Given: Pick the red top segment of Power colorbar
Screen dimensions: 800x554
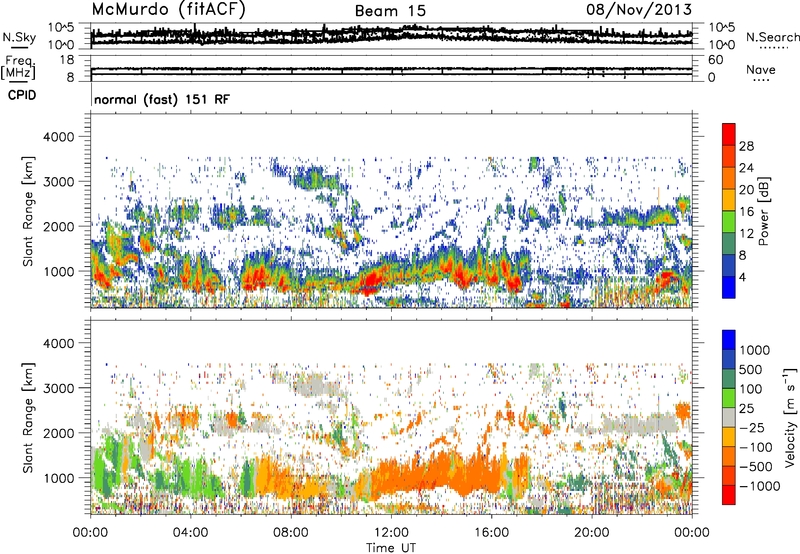Looking at the screenshot, I should 729,134.
